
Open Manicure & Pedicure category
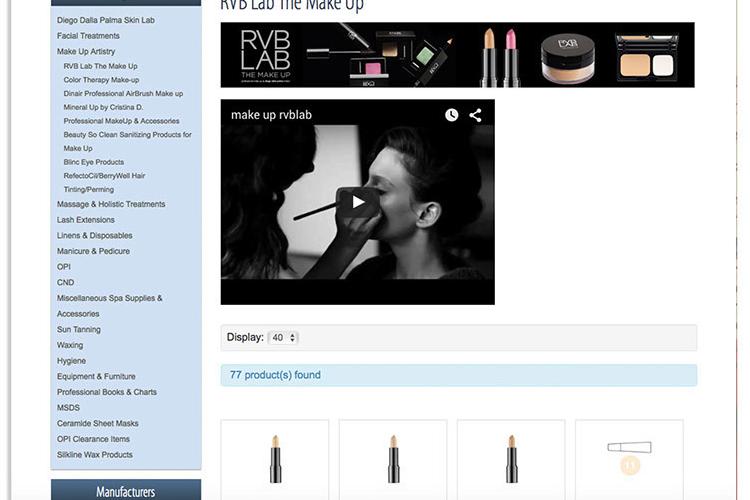click(93, 251)
